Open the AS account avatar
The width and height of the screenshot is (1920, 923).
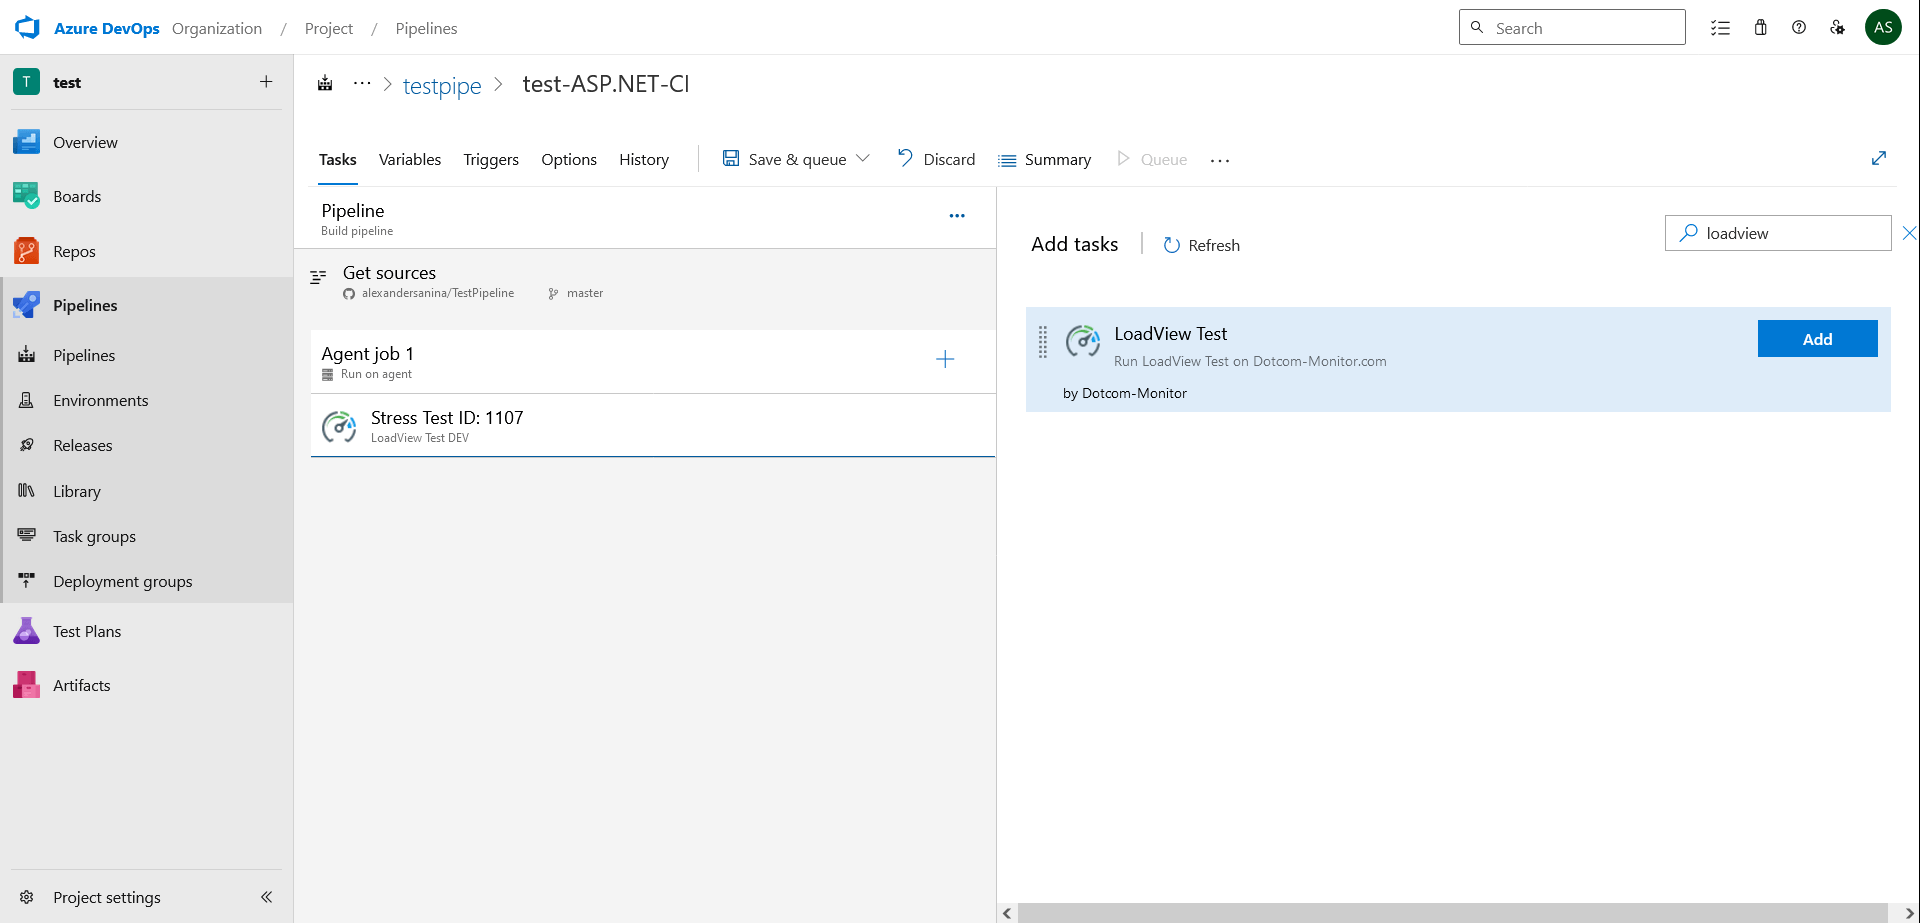point(1883,27)
